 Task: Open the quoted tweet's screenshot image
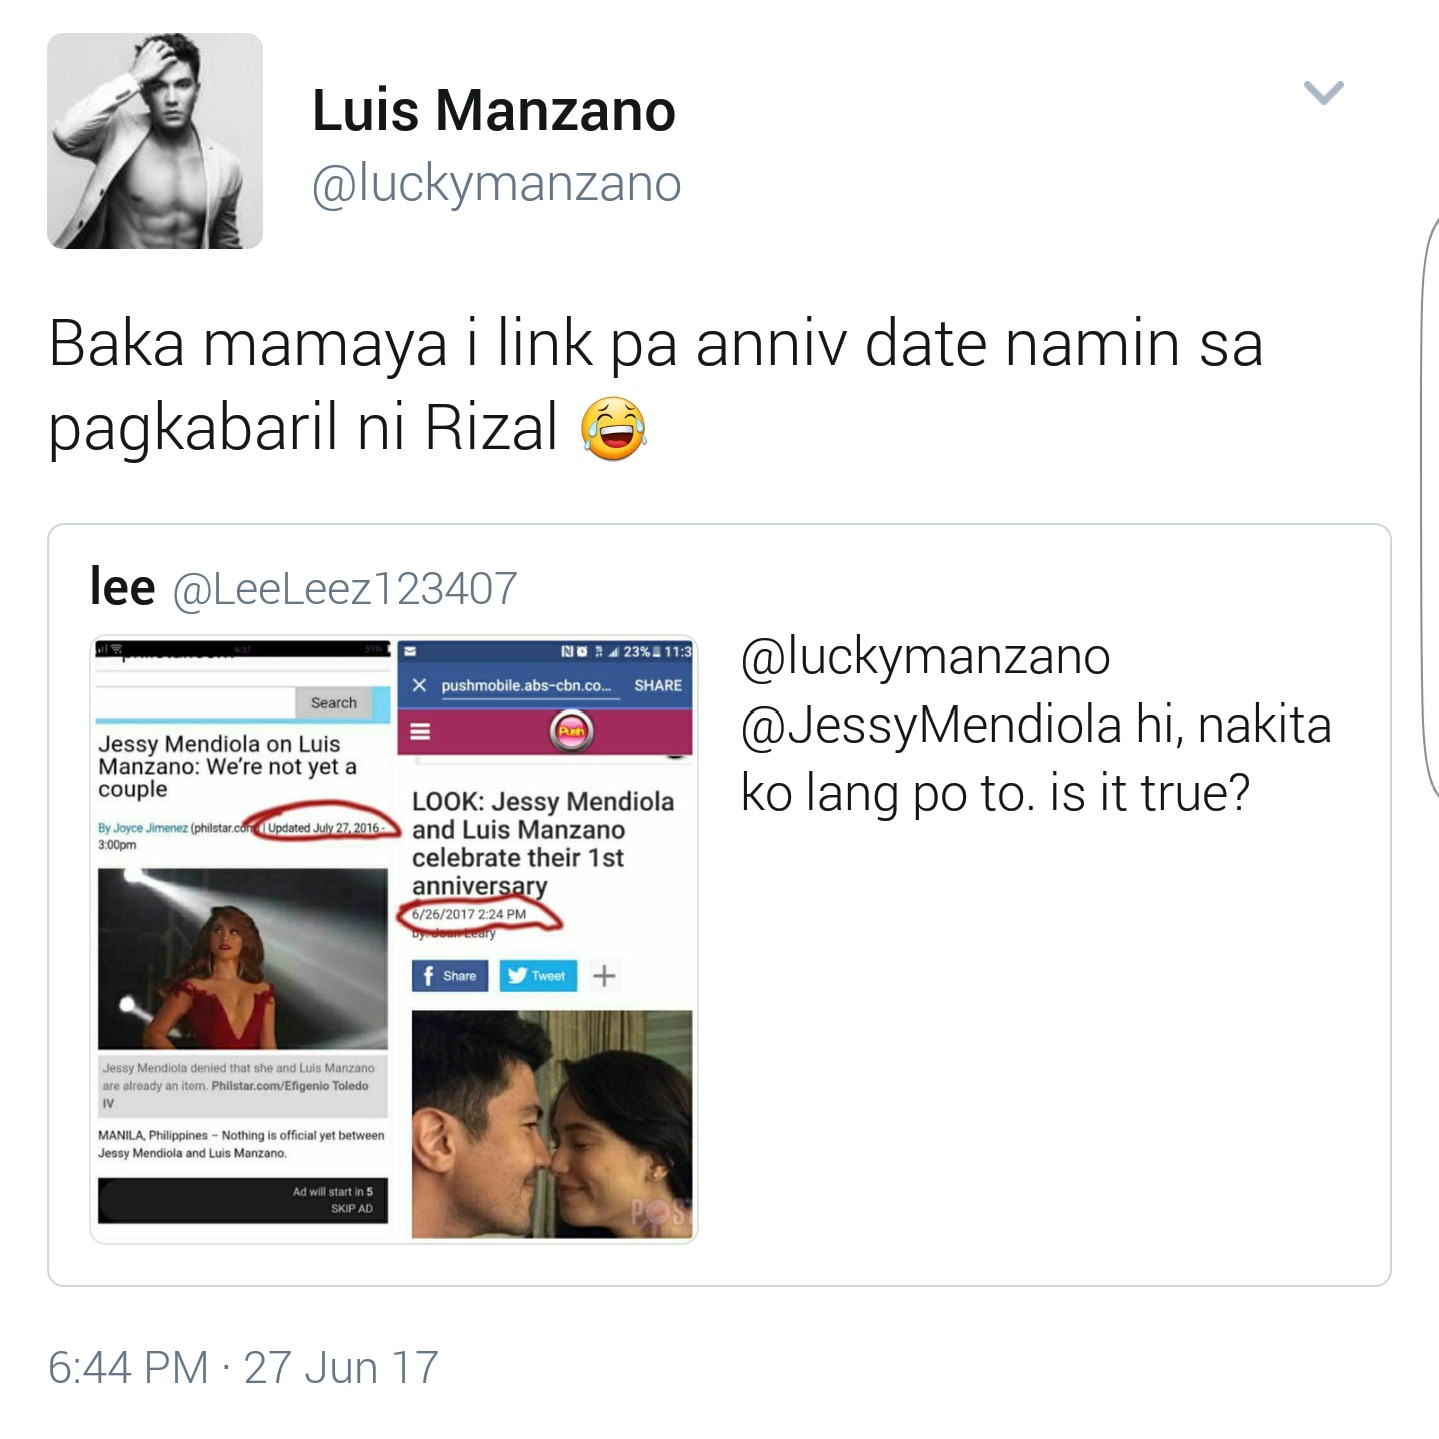(x=393, y=939)
